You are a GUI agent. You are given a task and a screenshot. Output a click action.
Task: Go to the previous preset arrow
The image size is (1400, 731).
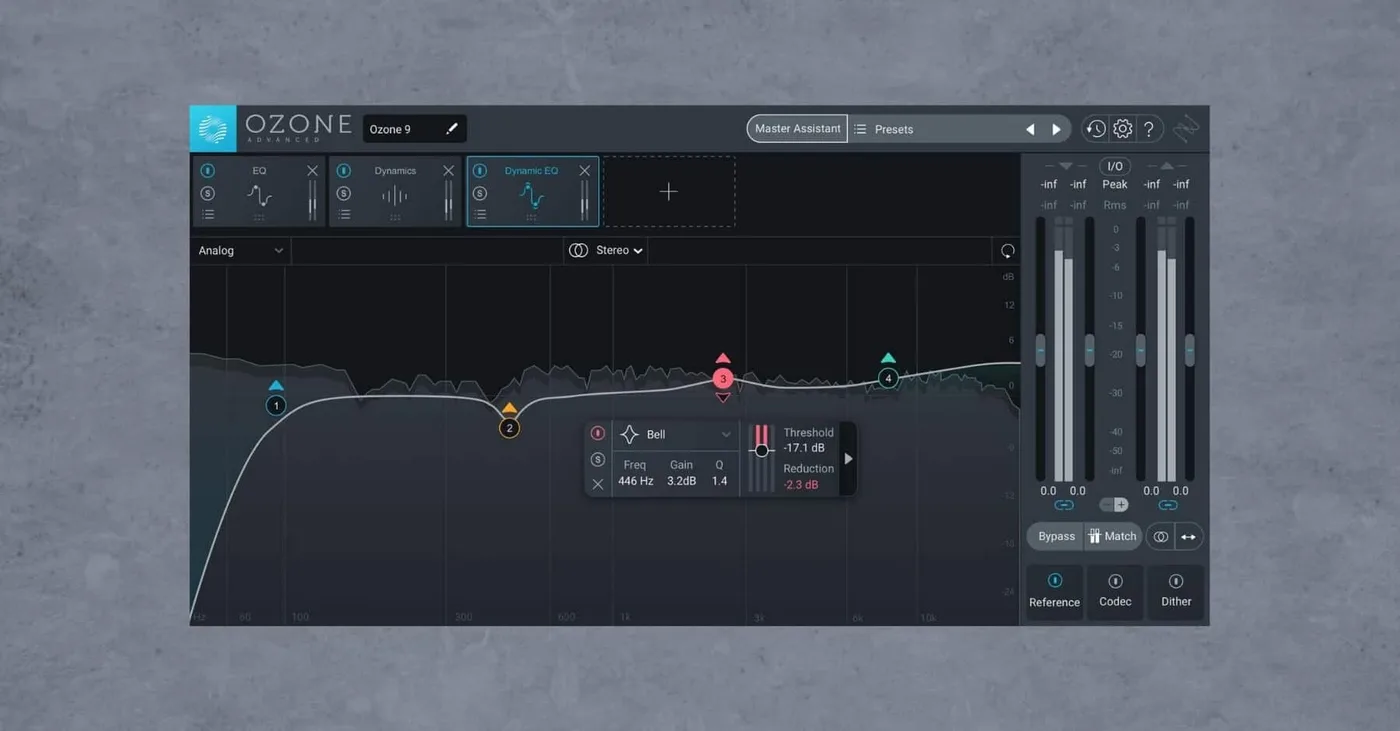point(1030,129)
